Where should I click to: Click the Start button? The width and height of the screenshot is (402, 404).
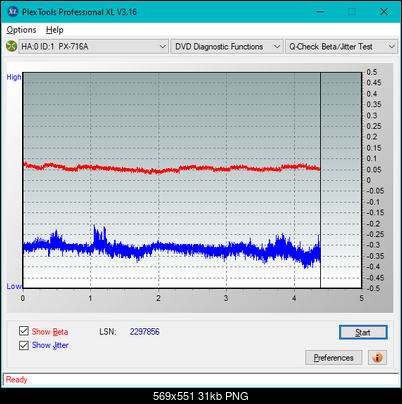[363, 332]
